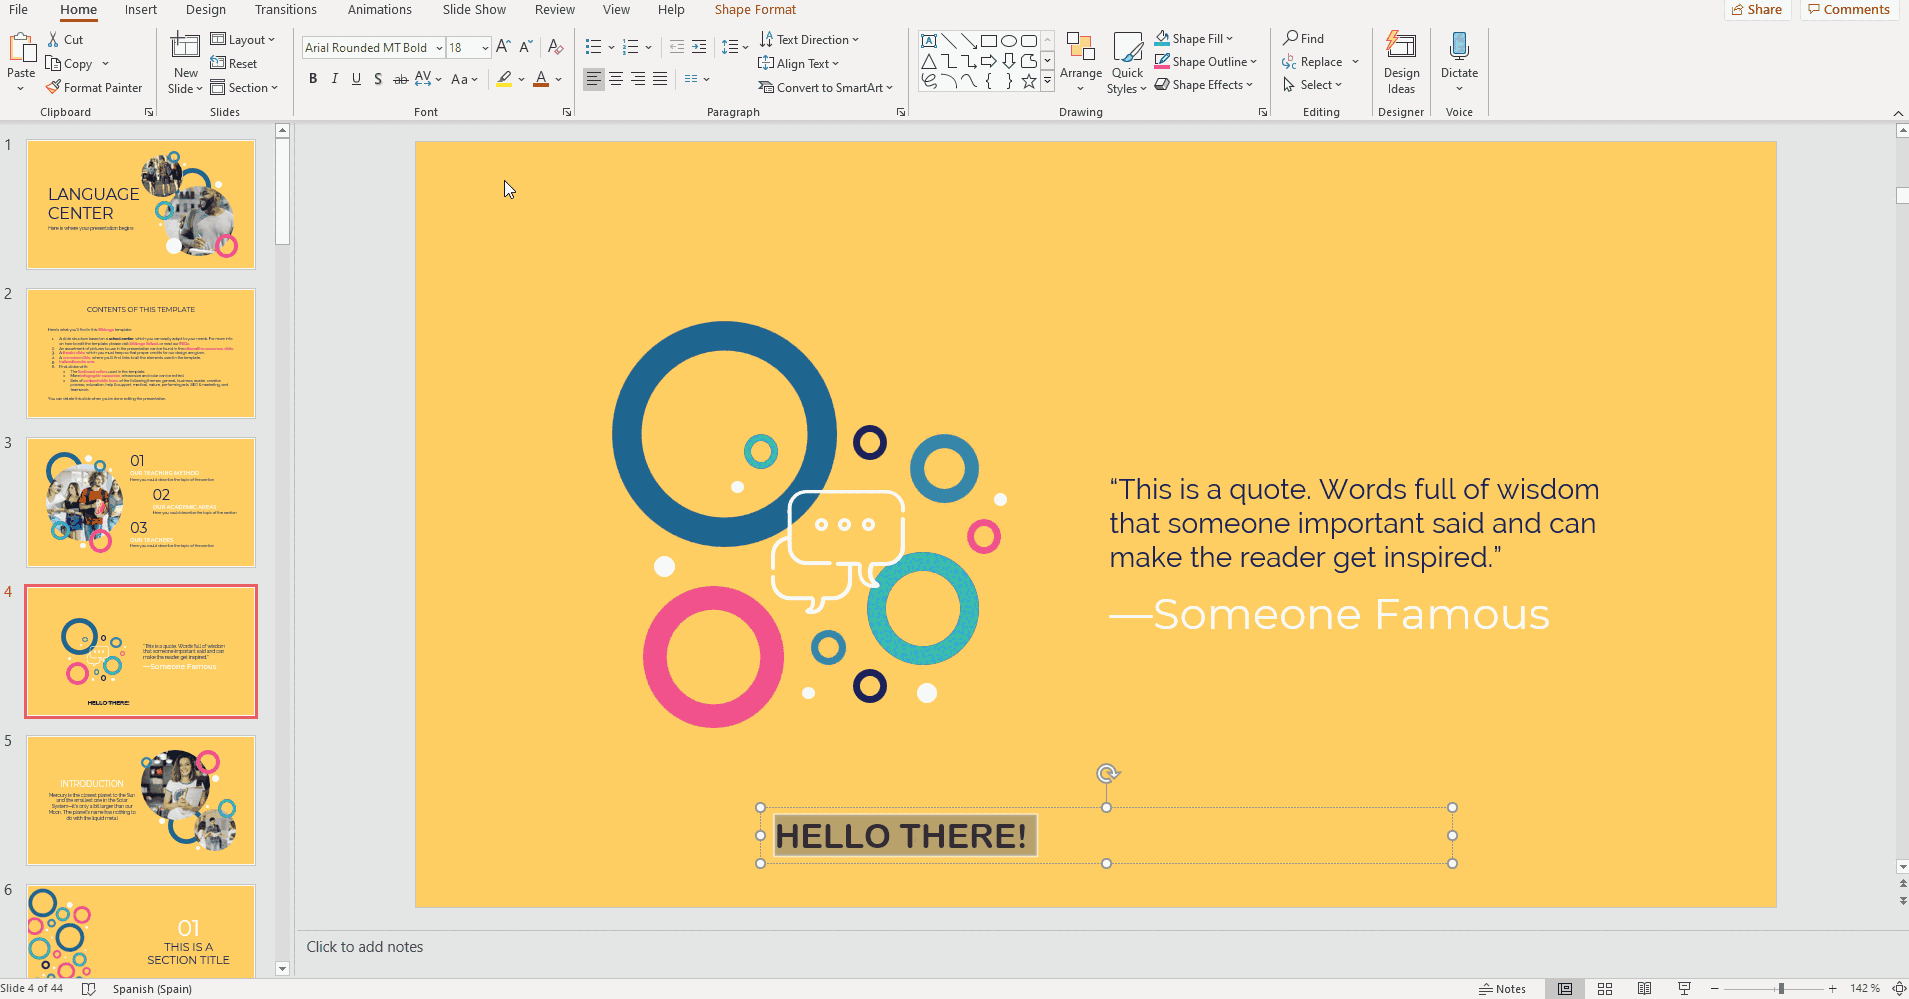Viewport: 1909px width, 999px height.
Task: Click the Format Painter icon
Action: [x=54, y=88]
